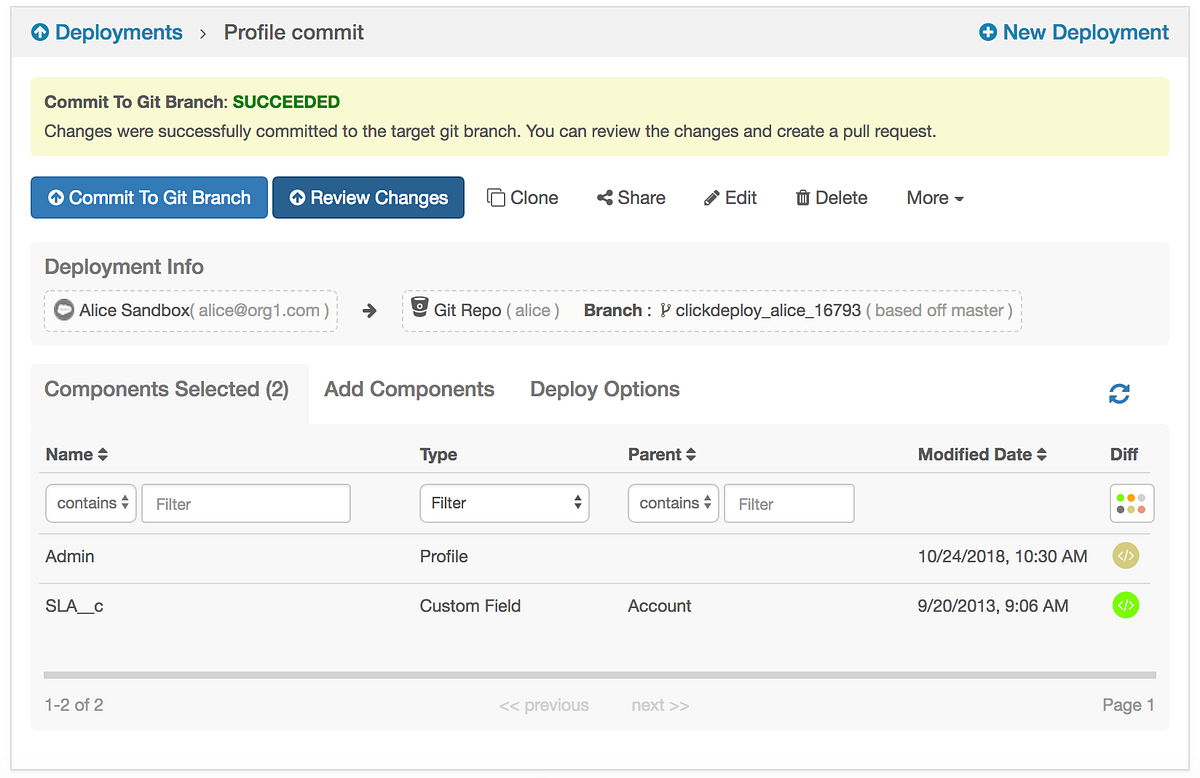
Task: Open the diff color legend
Action: click(x=1131, y=503)
